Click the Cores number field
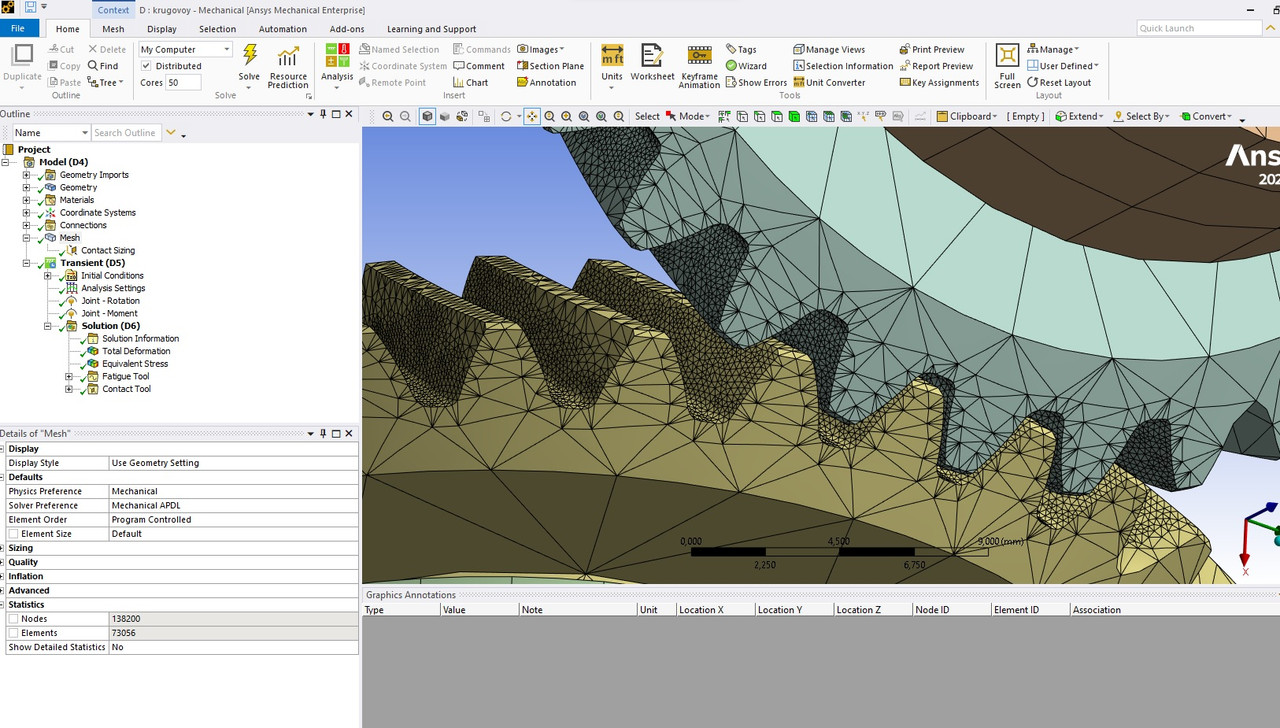 pyautogui.click(x=184, y=83)
